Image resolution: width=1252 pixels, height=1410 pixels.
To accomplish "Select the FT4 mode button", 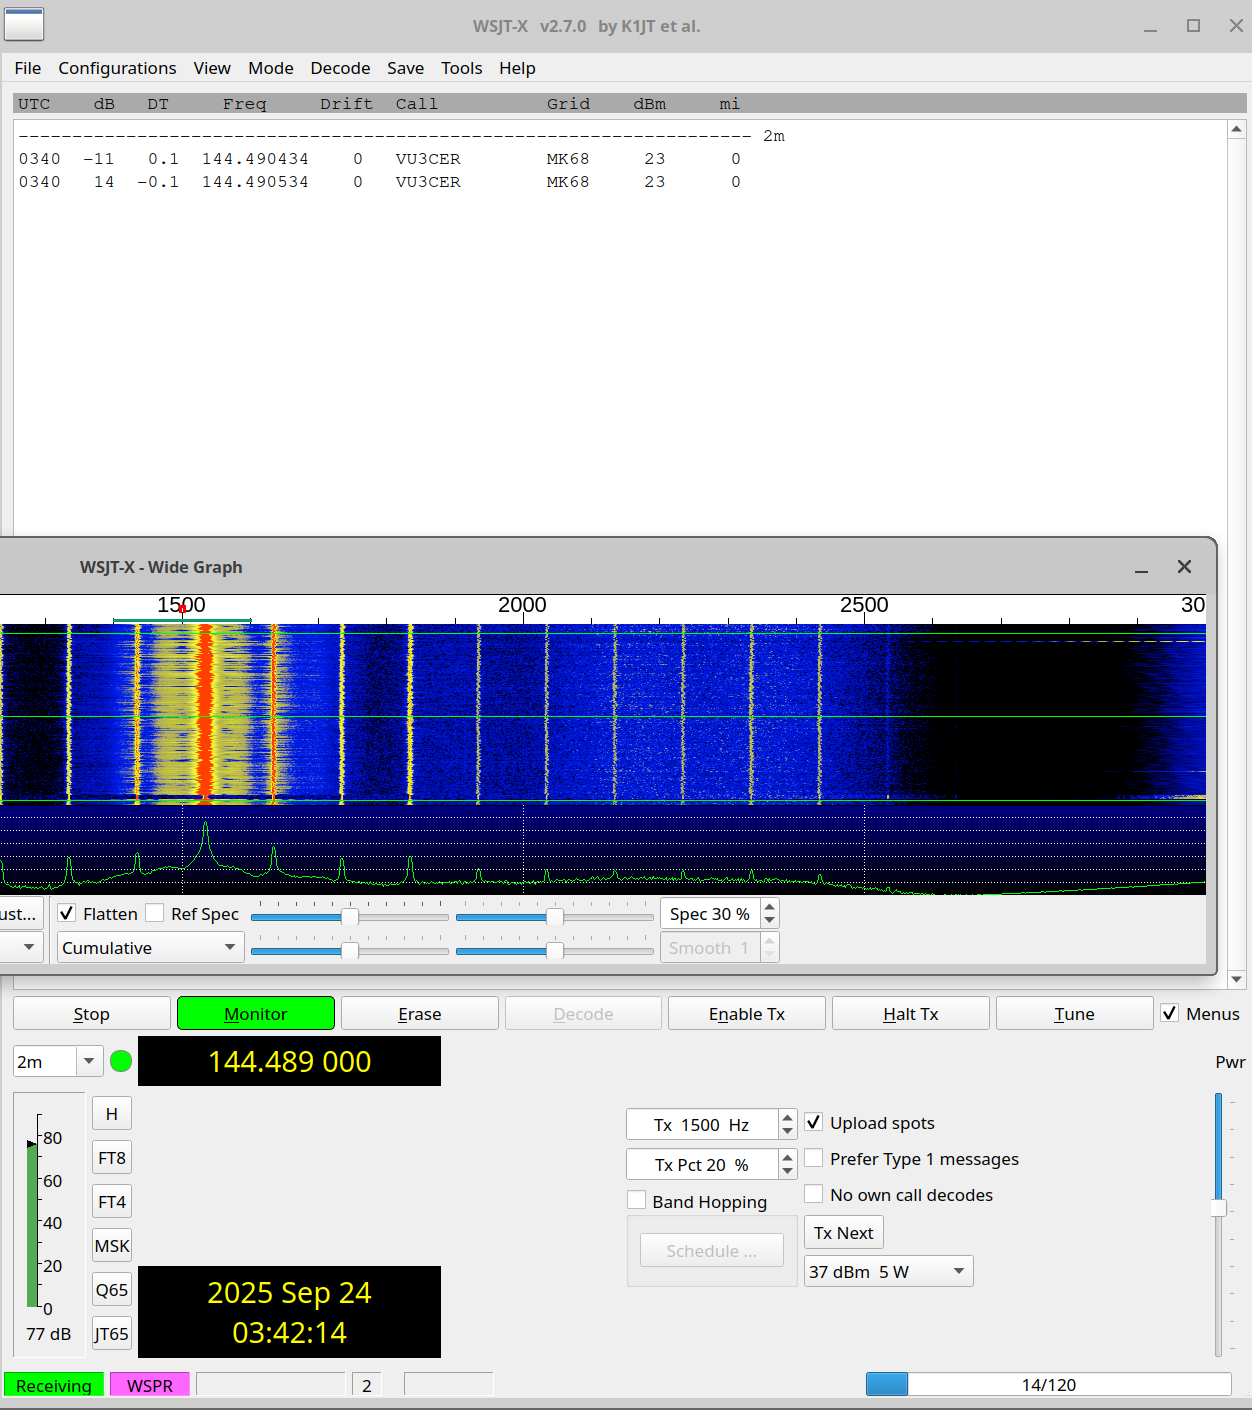I will pos(112,1202).
